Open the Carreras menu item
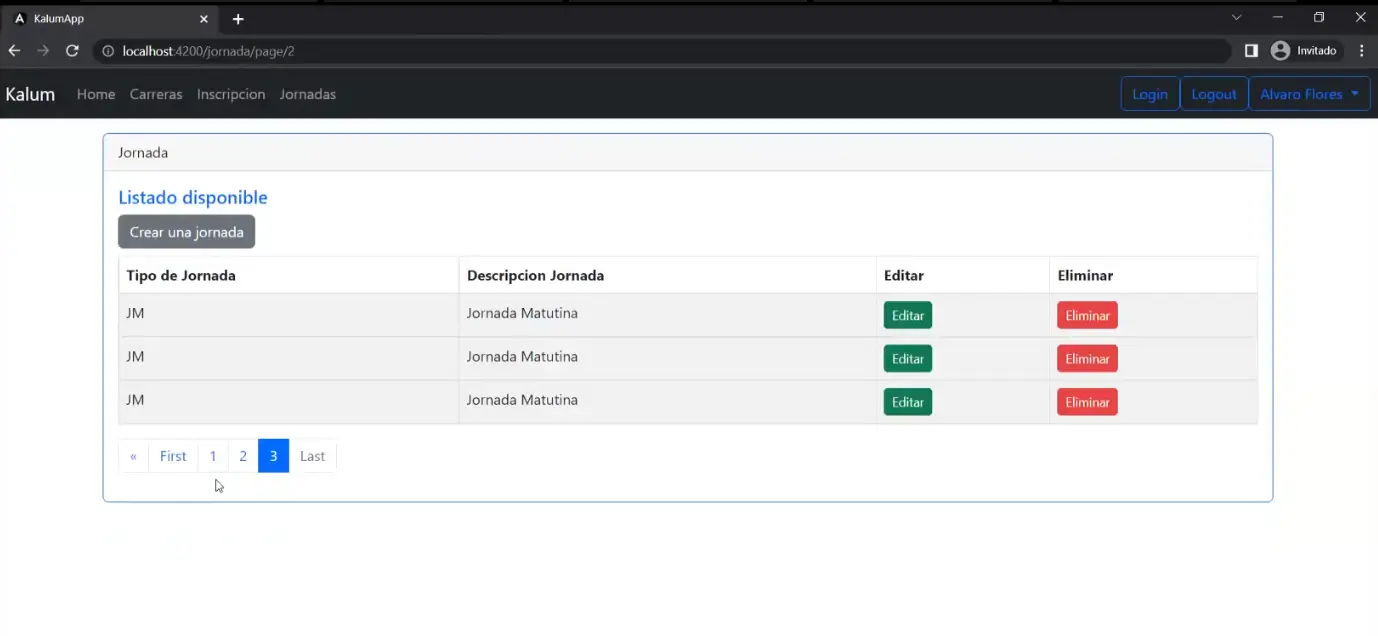Viewport: 1378px width, 636px height. (x=156, y=94)
